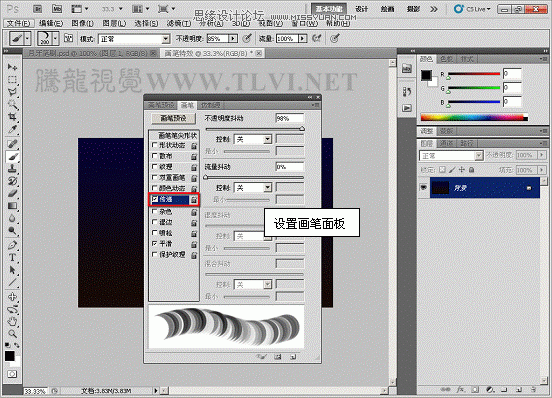
Task: Open the brush preset picker arrow
Action: pyautogui.click(x=55, y=38)
